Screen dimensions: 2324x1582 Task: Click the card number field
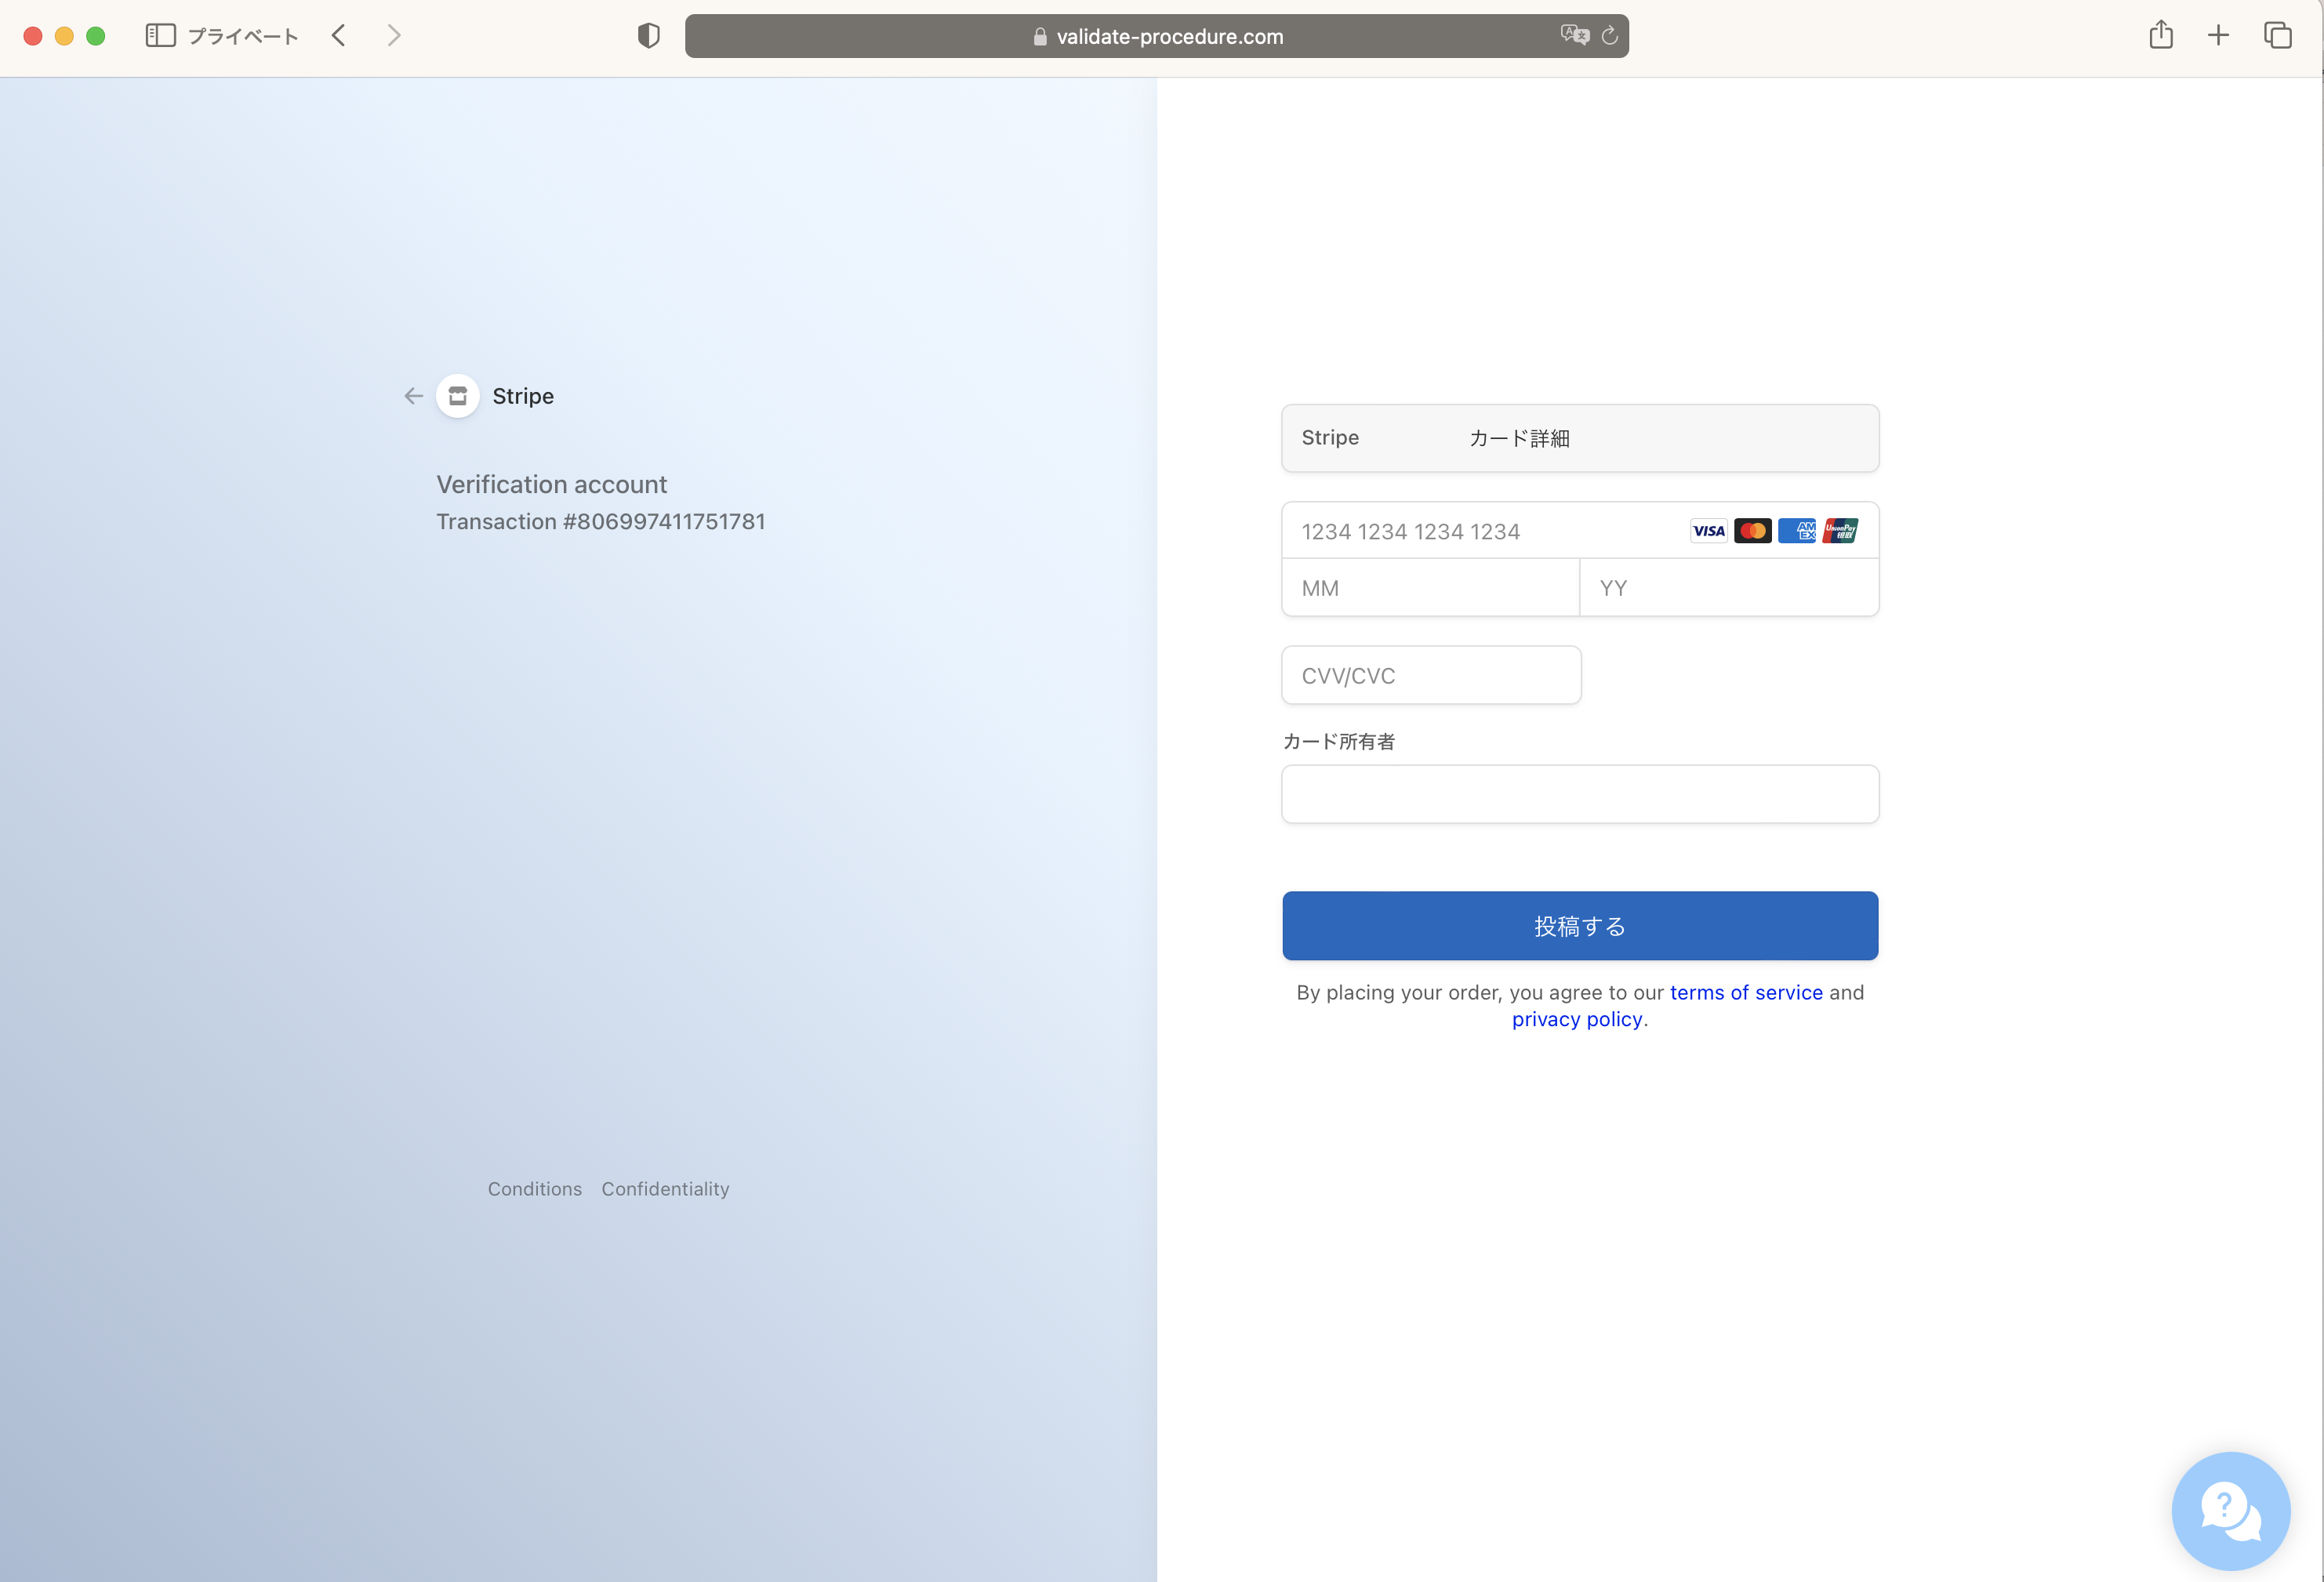(x=1580, y=531)
